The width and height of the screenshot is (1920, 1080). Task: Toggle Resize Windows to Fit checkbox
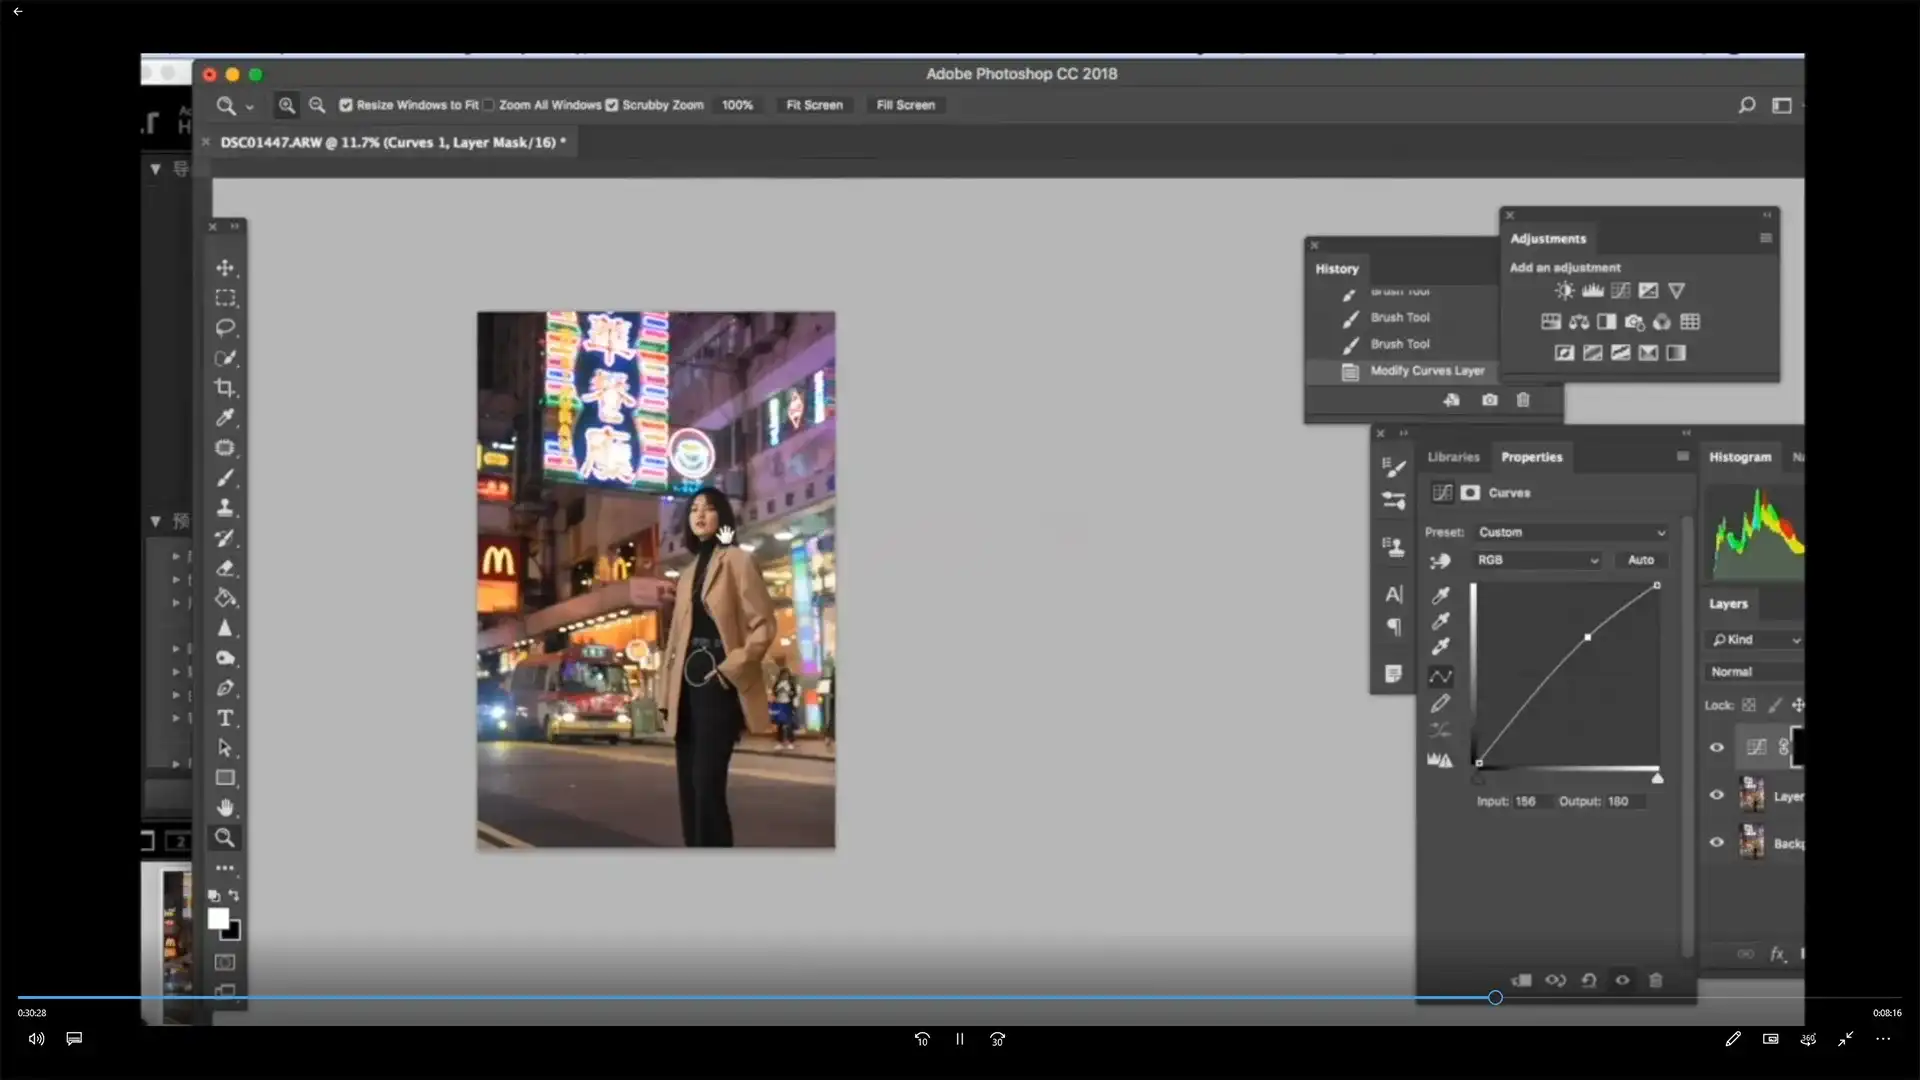coord(346,105)
